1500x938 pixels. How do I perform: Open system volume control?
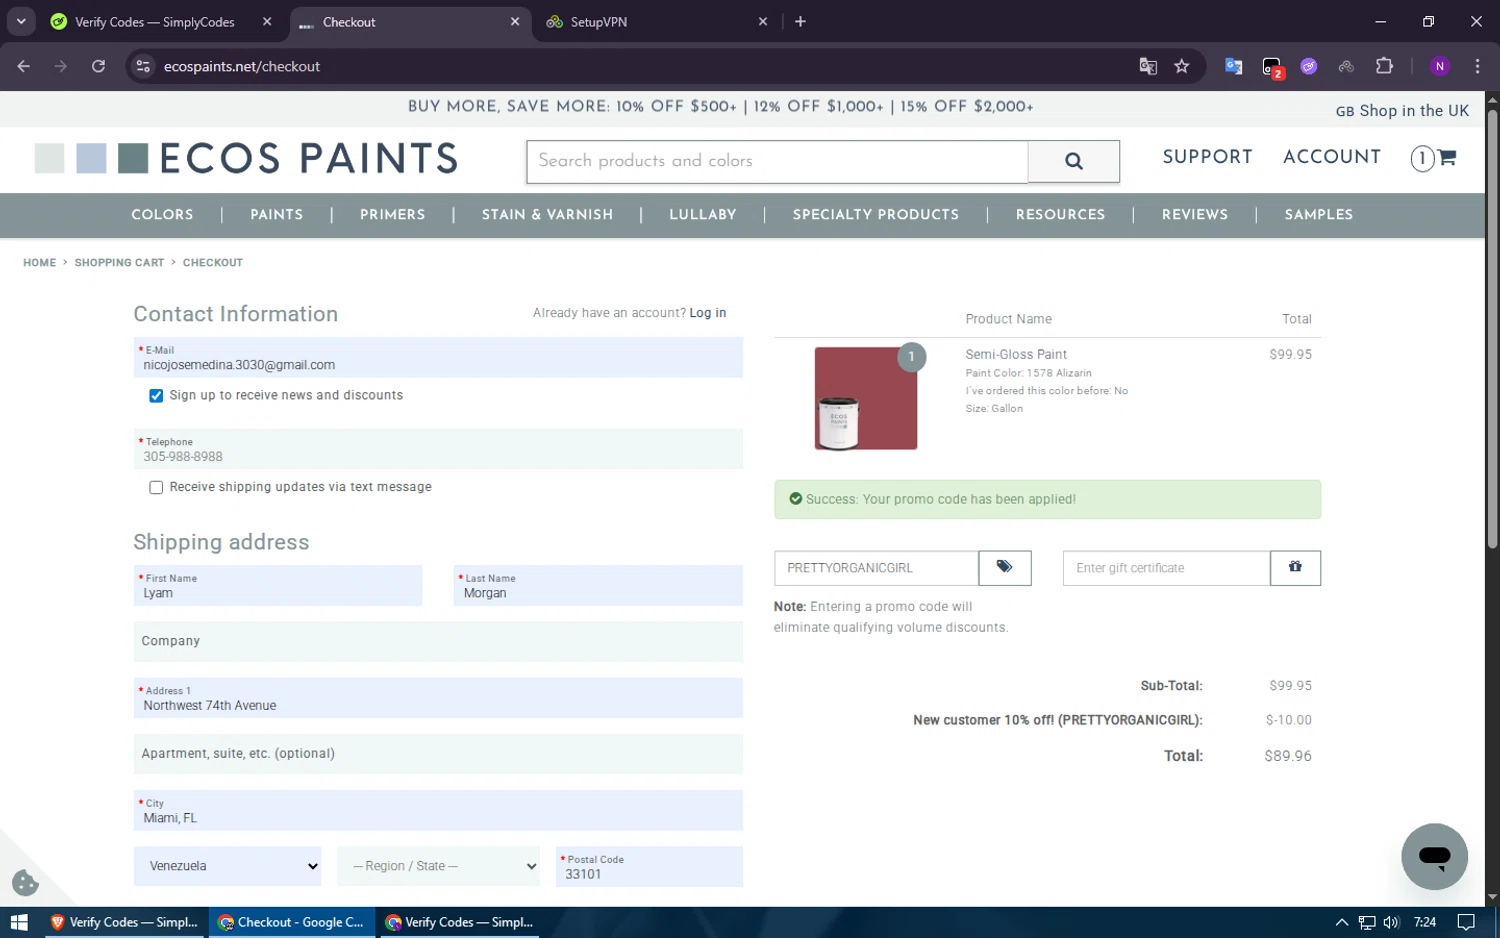click(1391, 922)
